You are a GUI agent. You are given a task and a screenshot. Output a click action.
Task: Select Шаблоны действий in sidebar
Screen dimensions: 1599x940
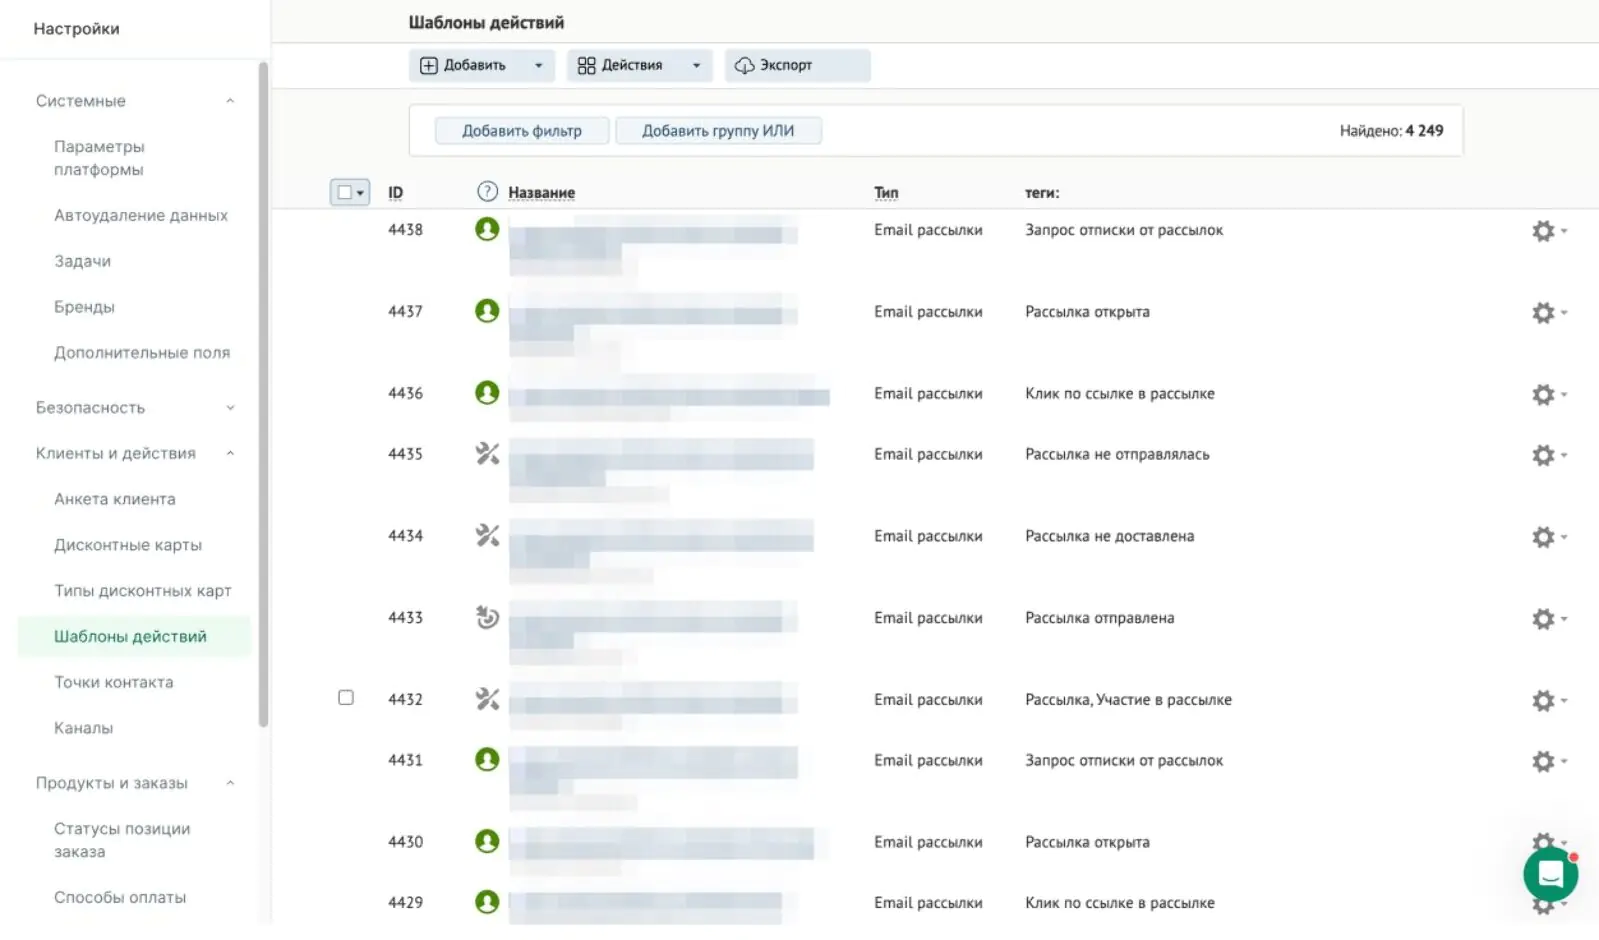[x=133, y=637]
